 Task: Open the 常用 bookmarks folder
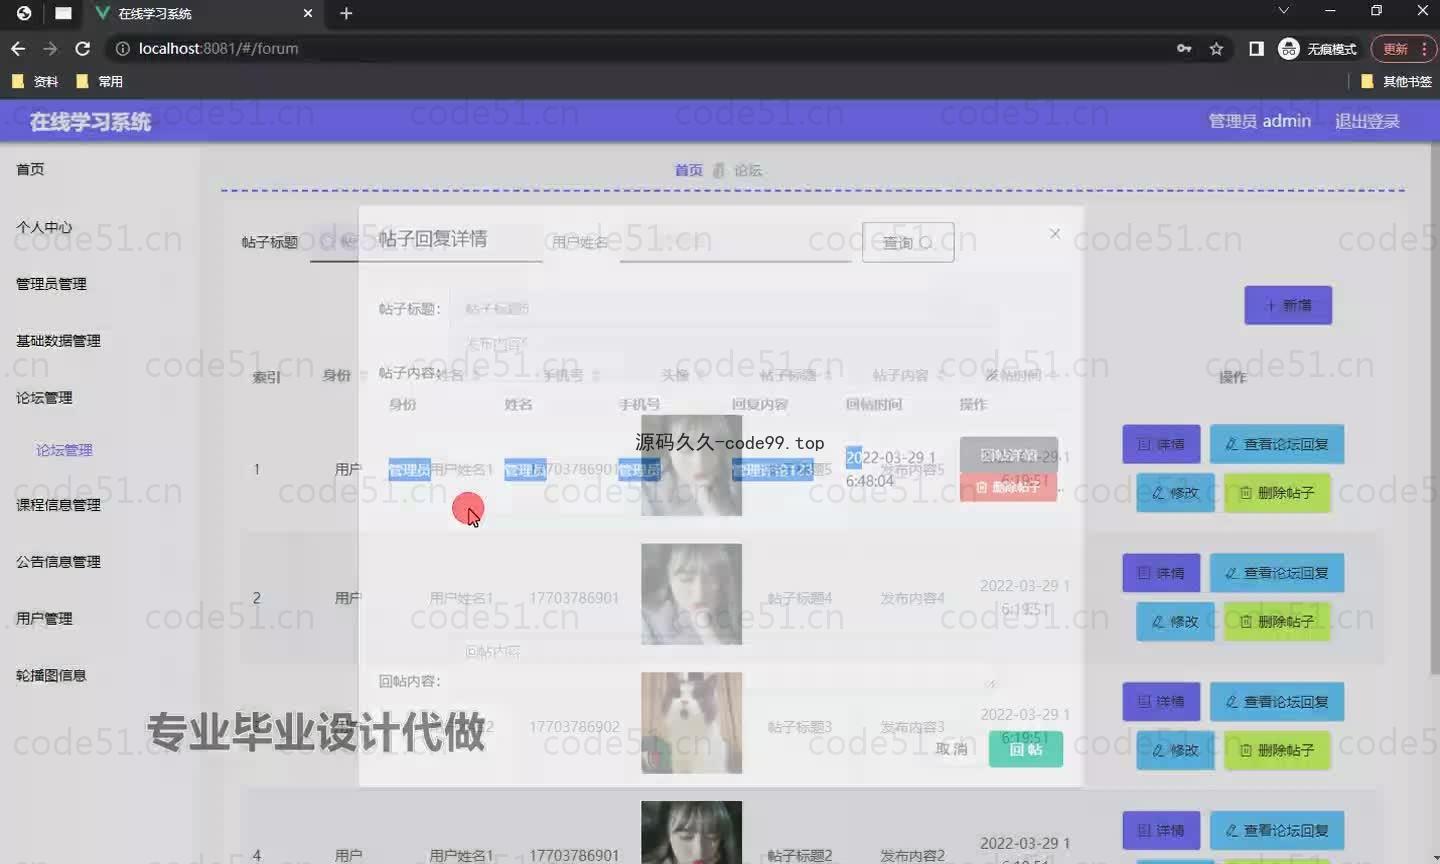(100, 81)
